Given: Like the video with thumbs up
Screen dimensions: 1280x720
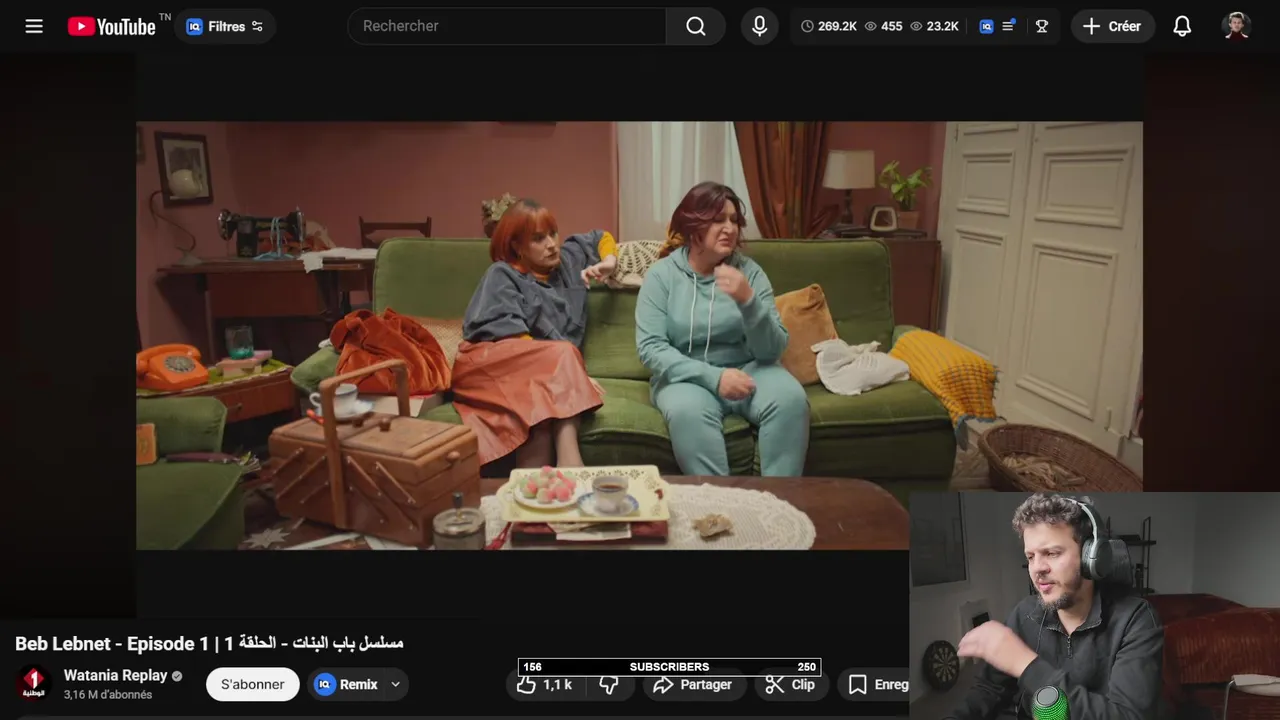Looking at the screenshot, I should pyautogui.click(x=545, y=684).
